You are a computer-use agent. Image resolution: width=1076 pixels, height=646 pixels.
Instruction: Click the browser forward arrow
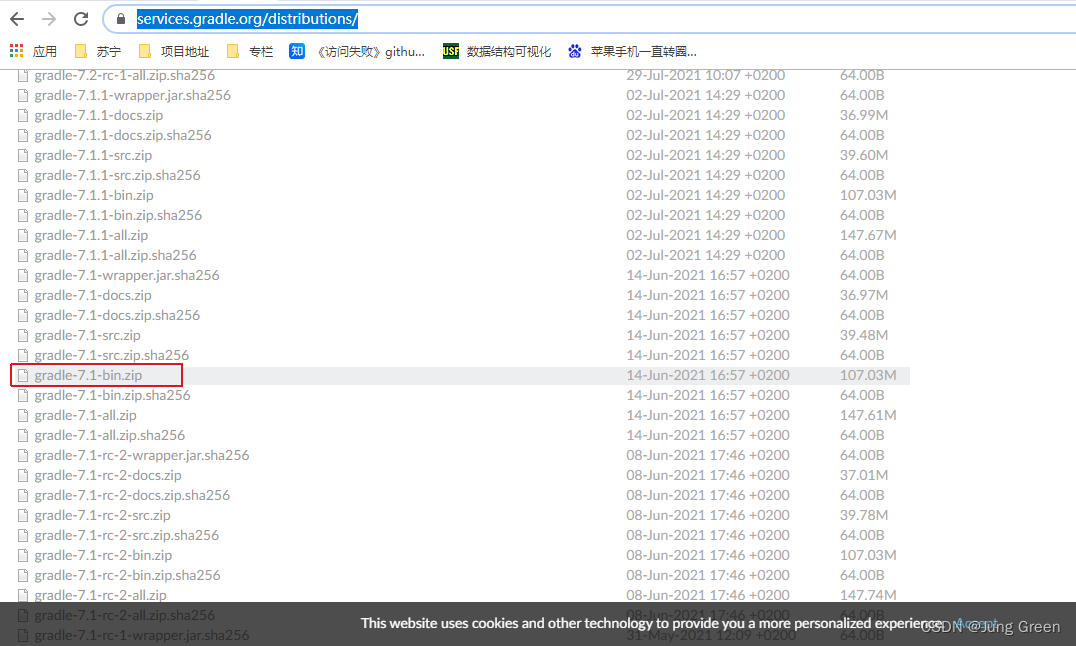click(x=47, y=18)
